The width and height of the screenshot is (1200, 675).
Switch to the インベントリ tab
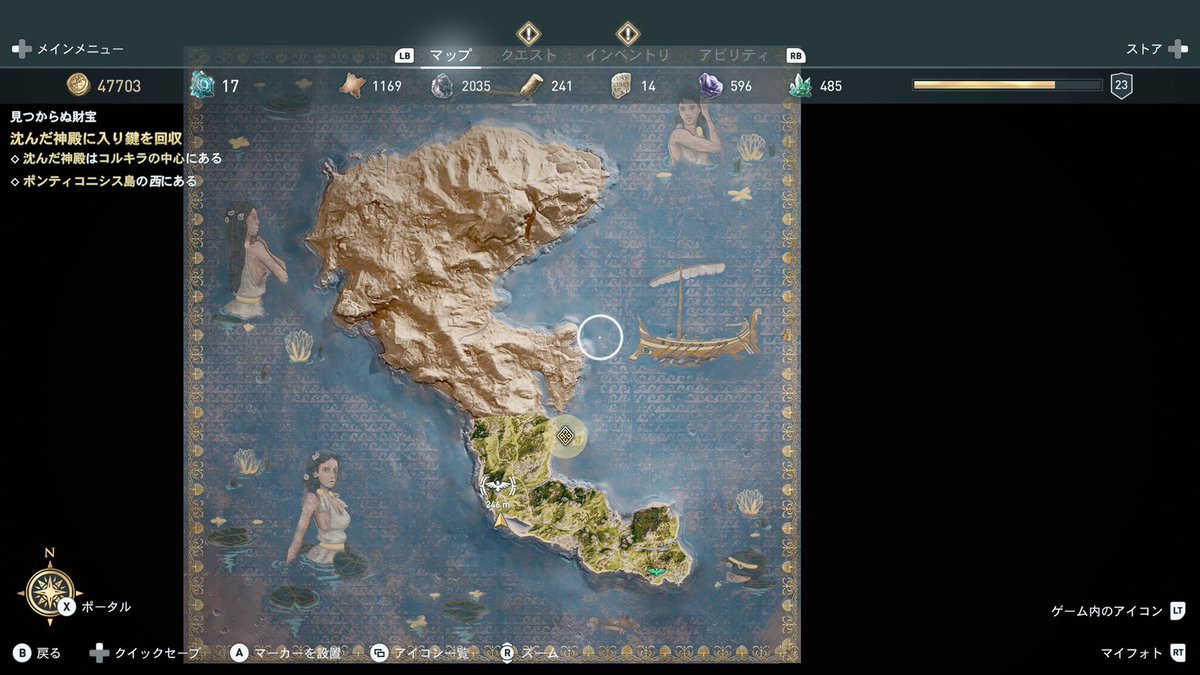(x=627, y=55)
